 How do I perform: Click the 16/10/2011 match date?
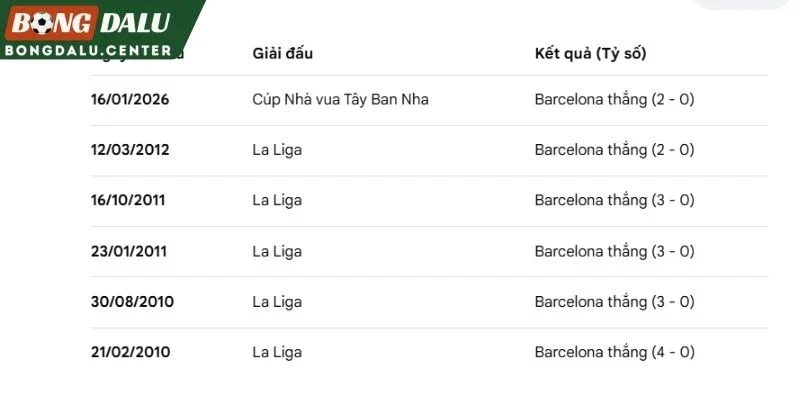click(128, 200)
